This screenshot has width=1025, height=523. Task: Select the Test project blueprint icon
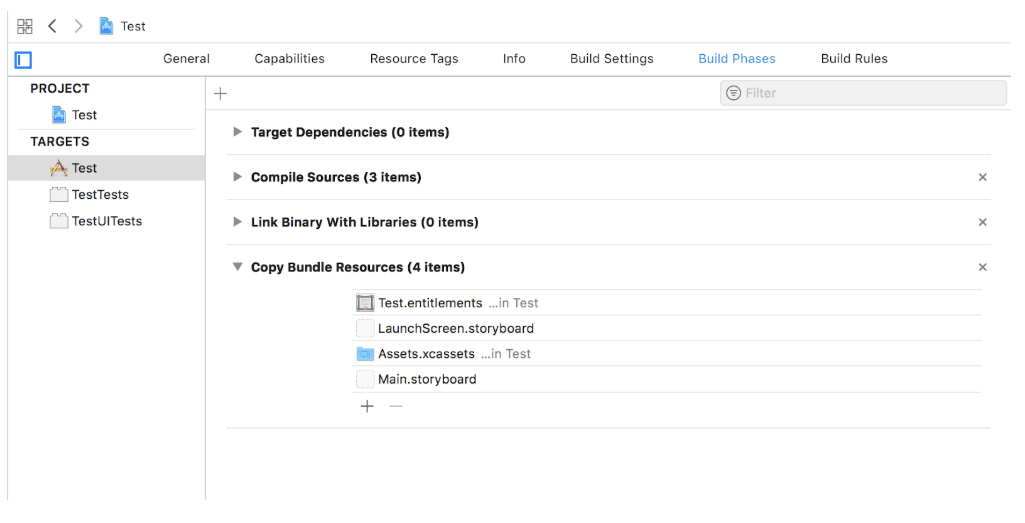(x=59, y=115)
